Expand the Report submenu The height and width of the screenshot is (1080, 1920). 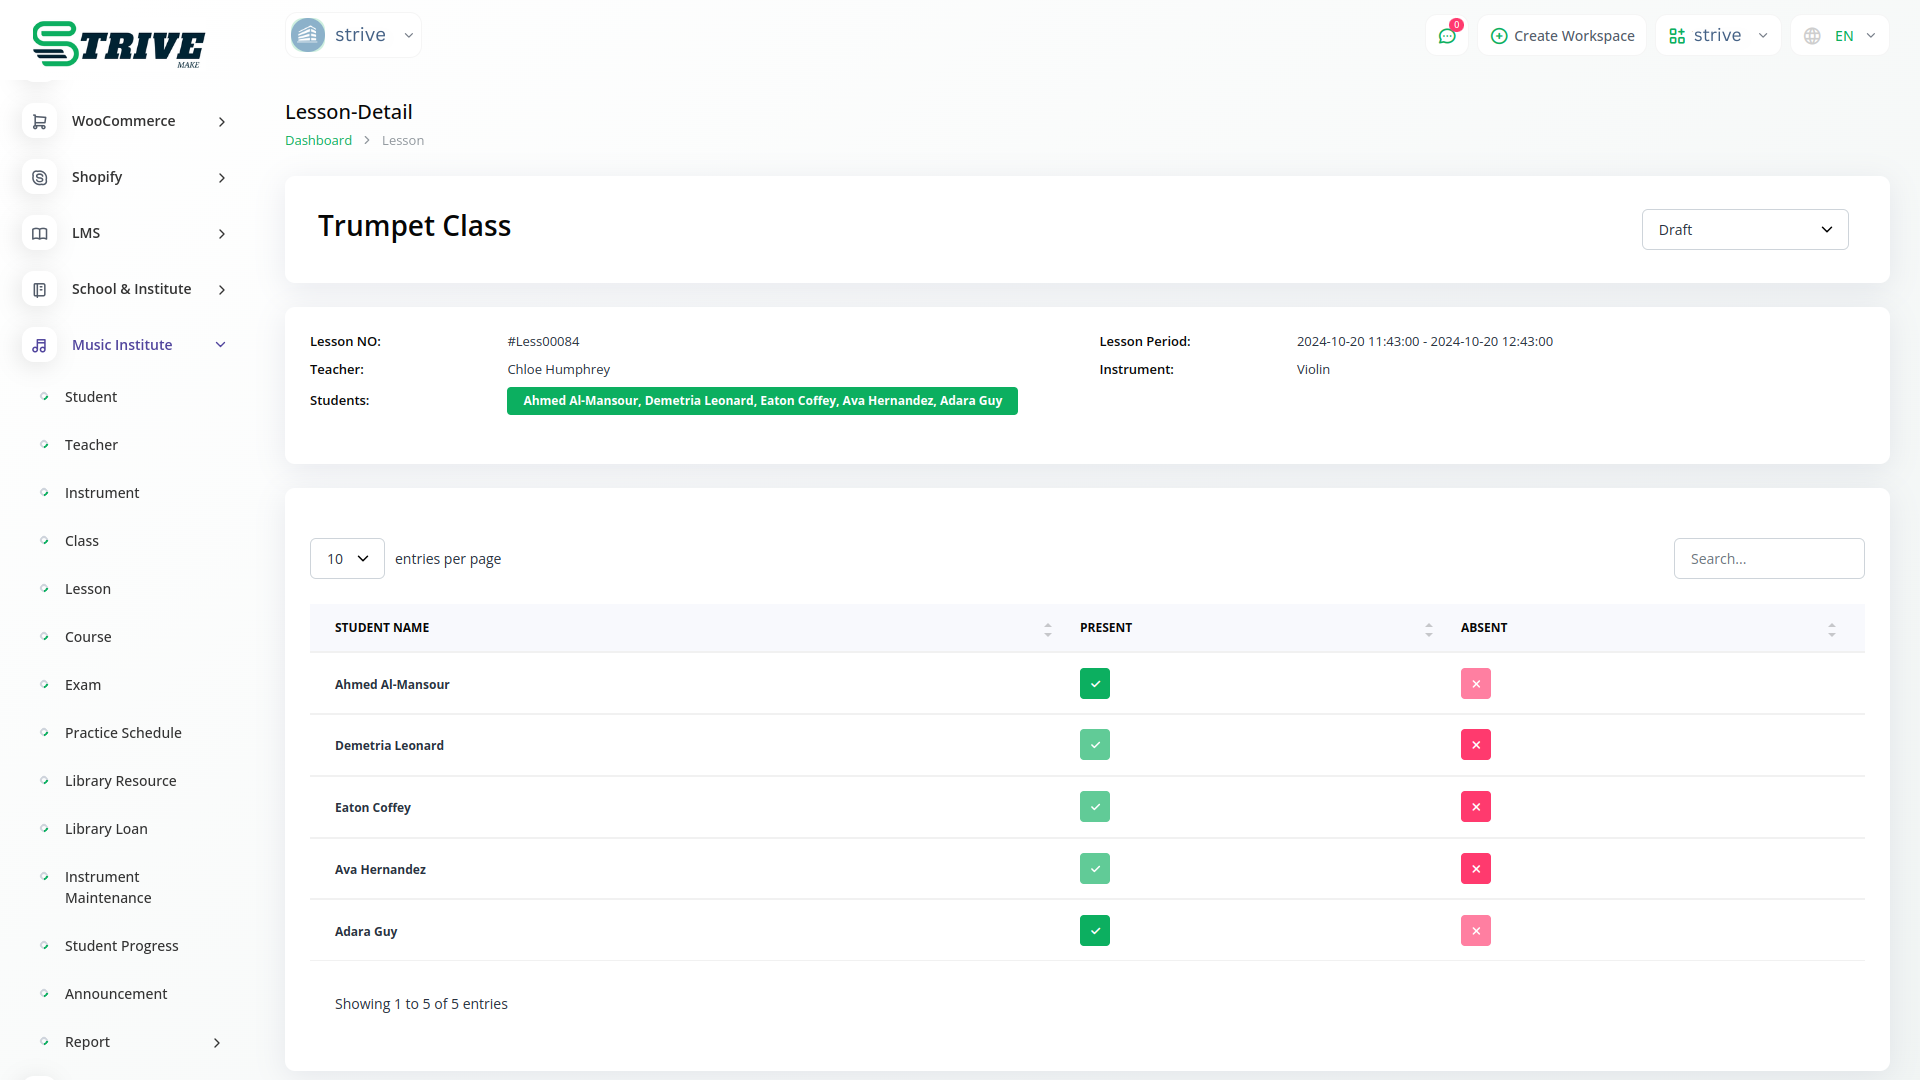click(x=217, y=1042)
